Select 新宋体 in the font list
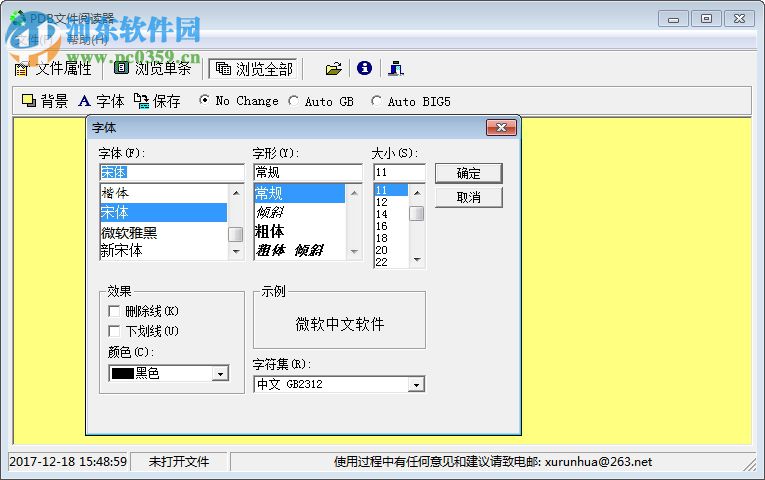The width and height of the screenshot is (765, 480). (163, 251)
